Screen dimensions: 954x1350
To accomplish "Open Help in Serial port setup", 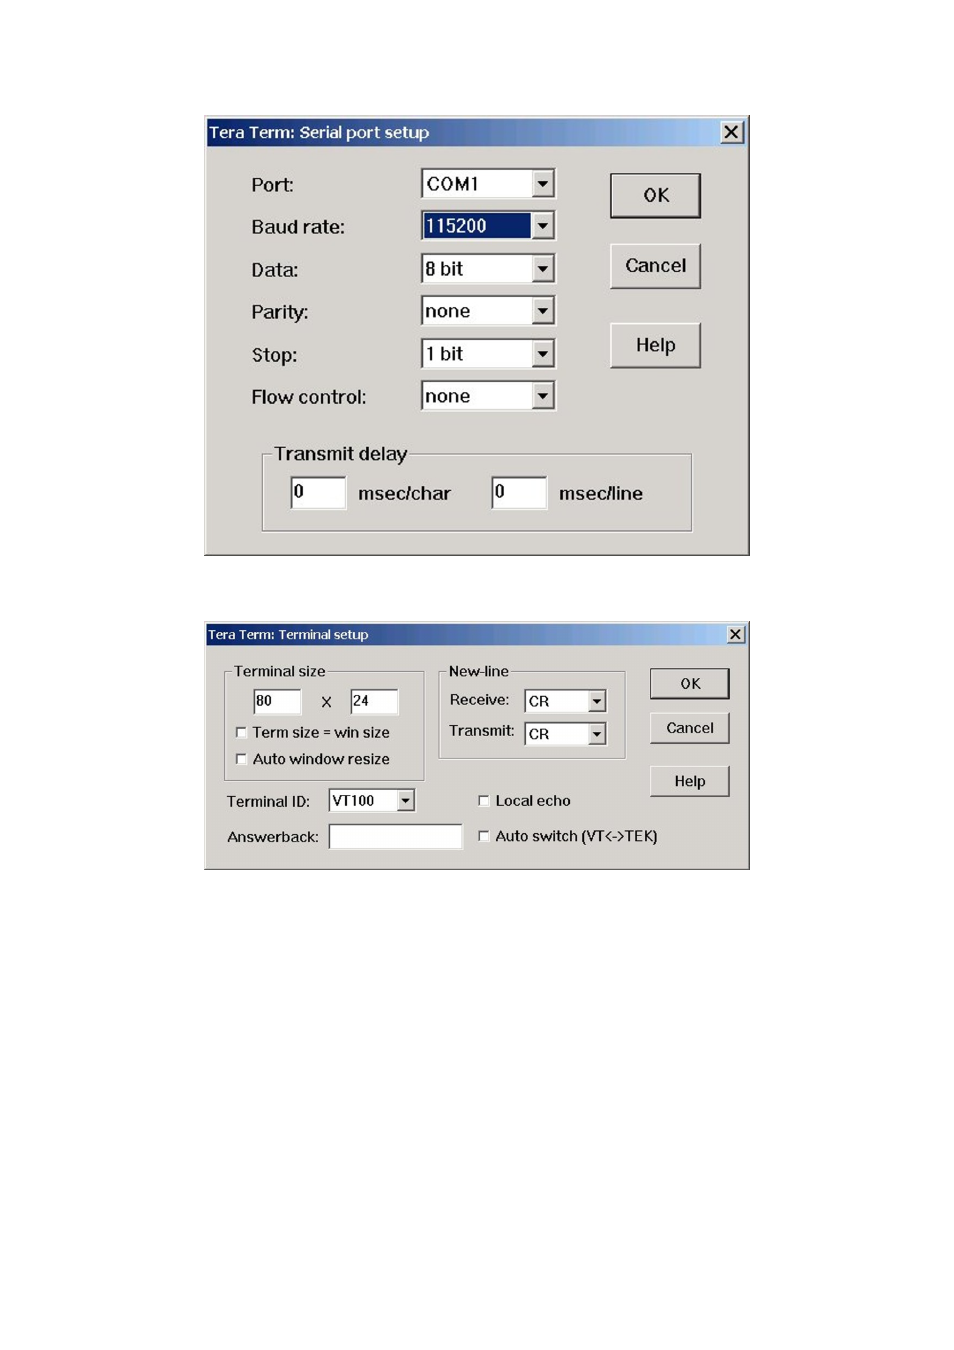I will pos(655,345).
